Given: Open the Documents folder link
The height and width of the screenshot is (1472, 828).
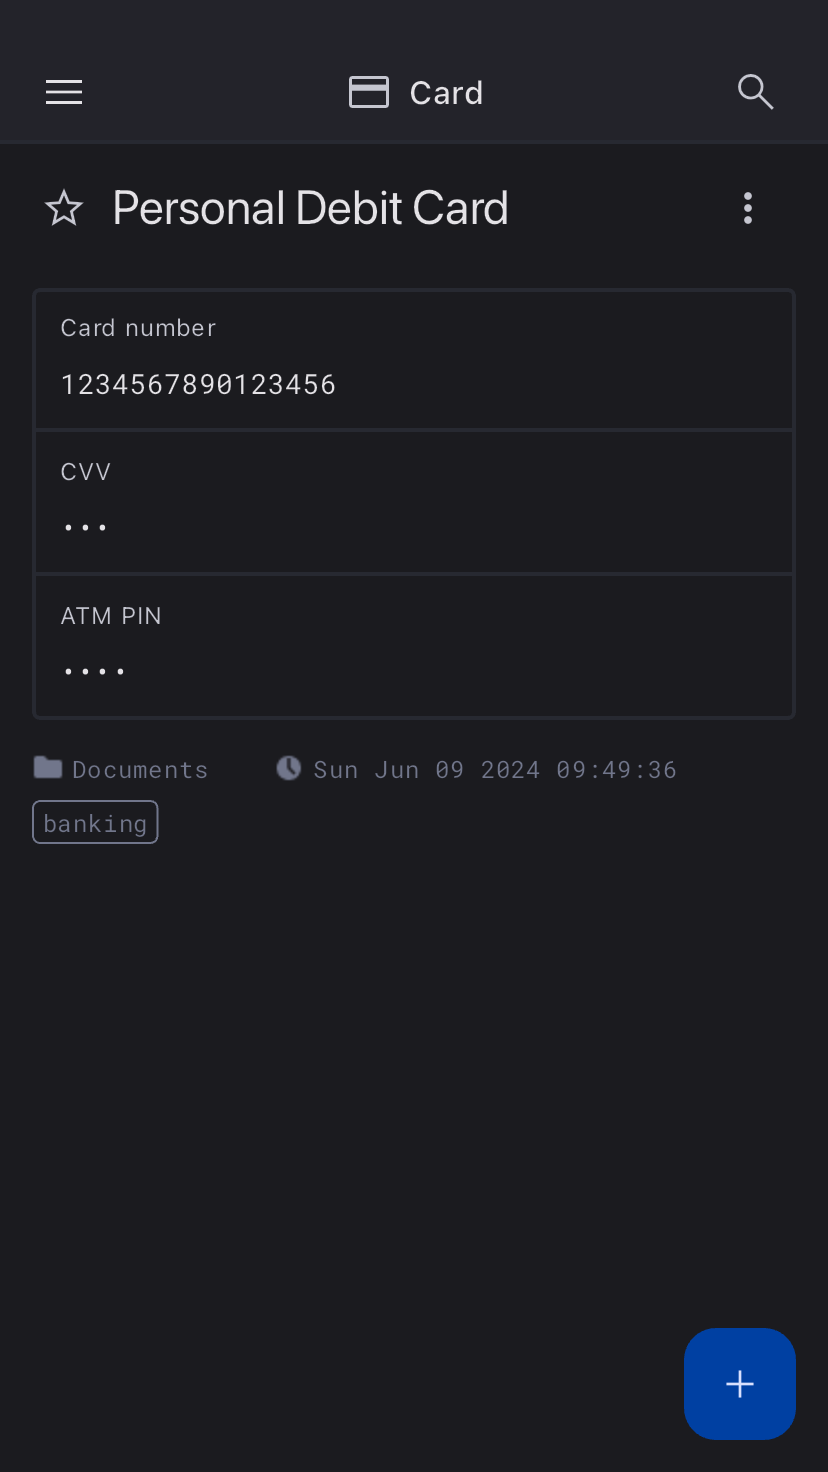Looking at the screenshot, I should point(140,769).
